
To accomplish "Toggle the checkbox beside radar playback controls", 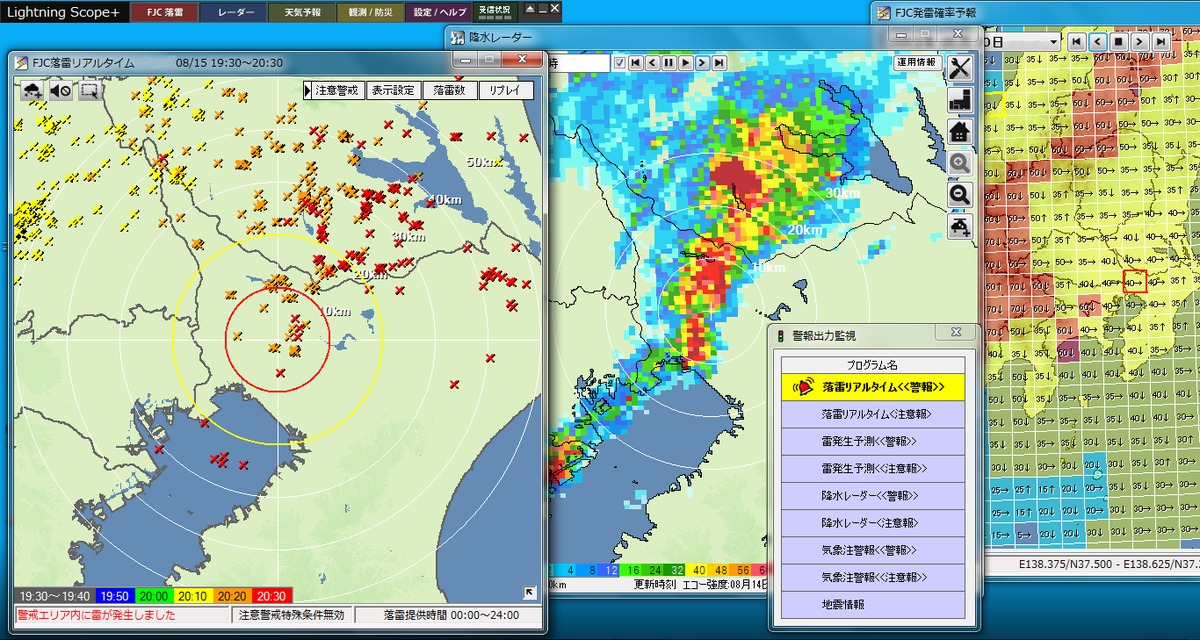I will click(620, 63).
